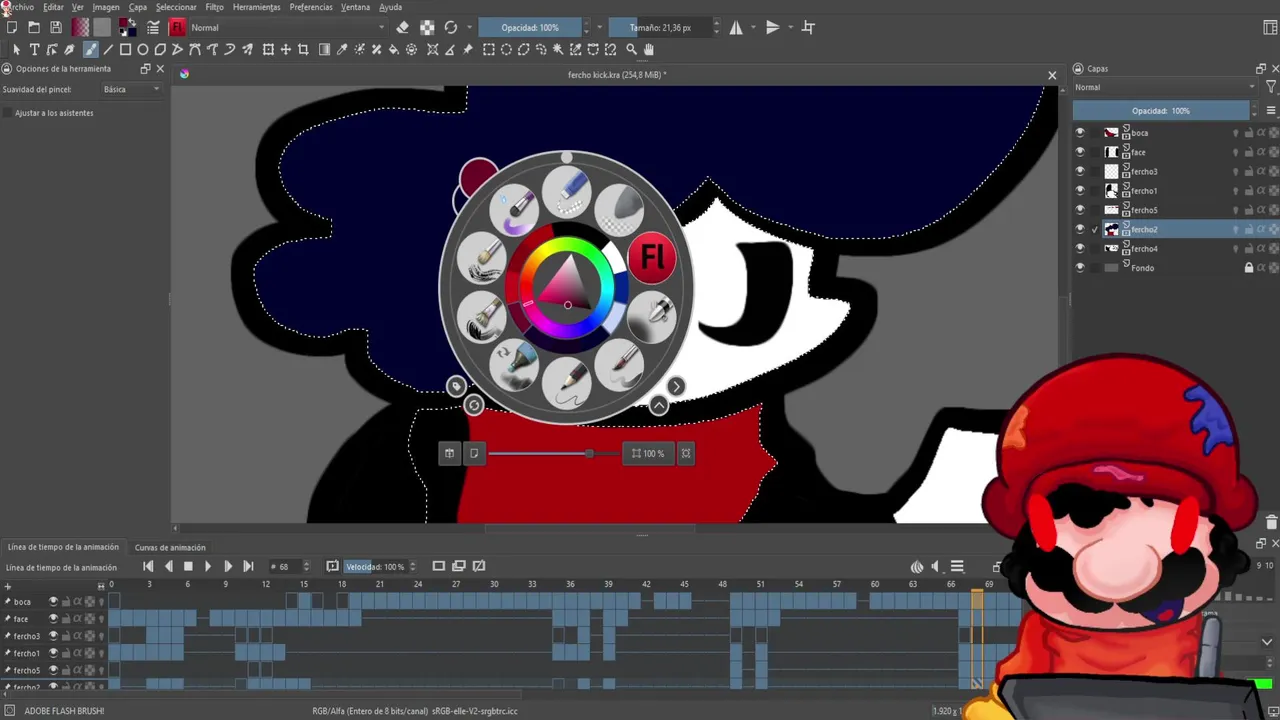The height and width of the screenshot is (720, 1280).
Task: Unlock the Fondo layer padlock
Action: click(1248, 268)
